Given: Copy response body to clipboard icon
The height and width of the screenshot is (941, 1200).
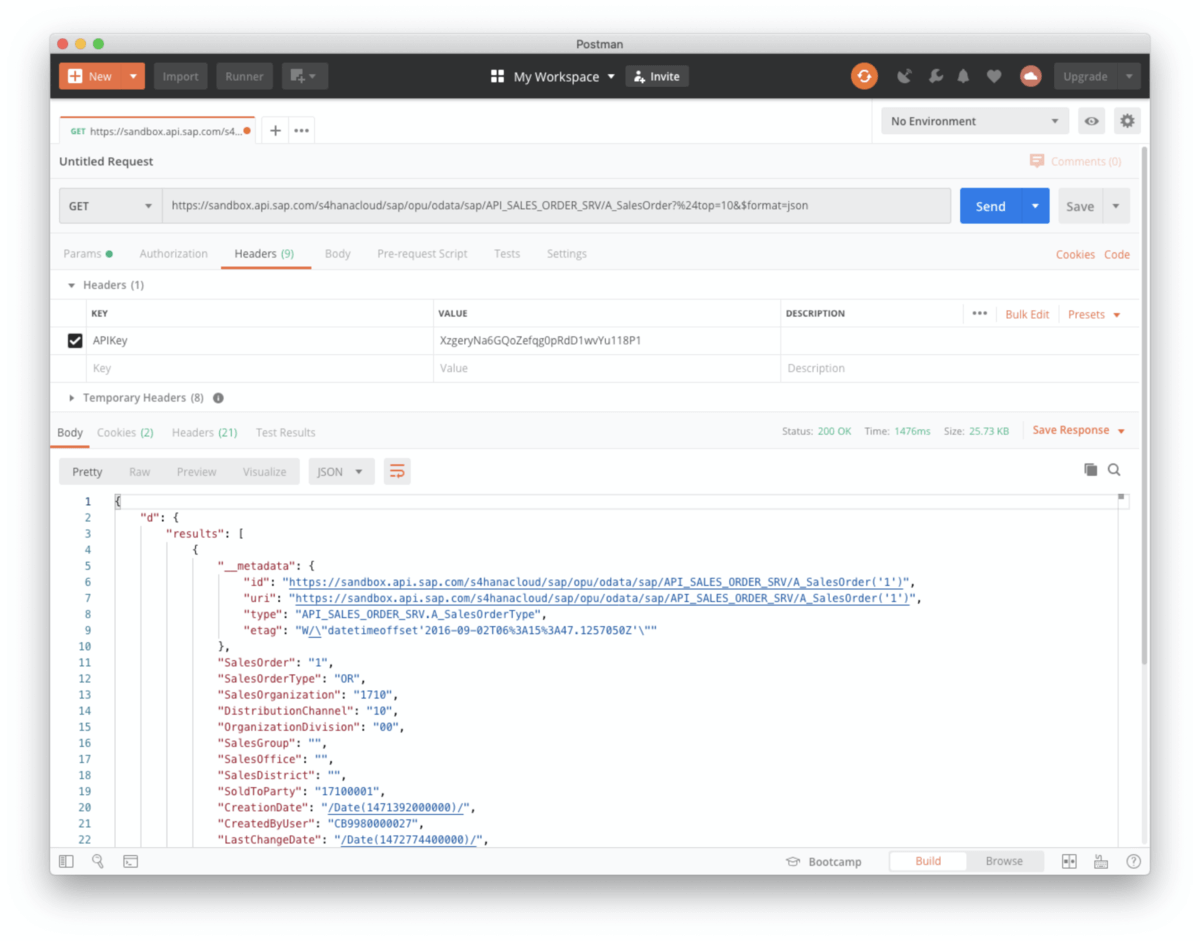Looking at the screenshot, I should point(1091,470).
